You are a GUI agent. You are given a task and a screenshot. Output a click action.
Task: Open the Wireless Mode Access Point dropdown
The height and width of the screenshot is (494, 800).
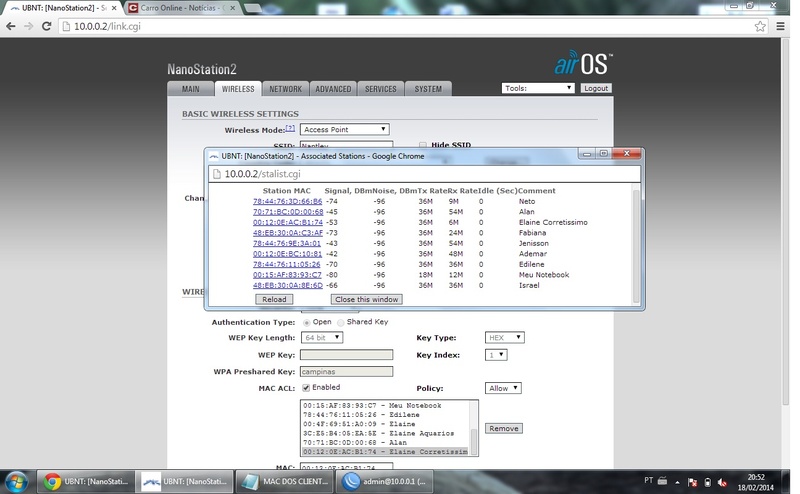pos(345,130)
